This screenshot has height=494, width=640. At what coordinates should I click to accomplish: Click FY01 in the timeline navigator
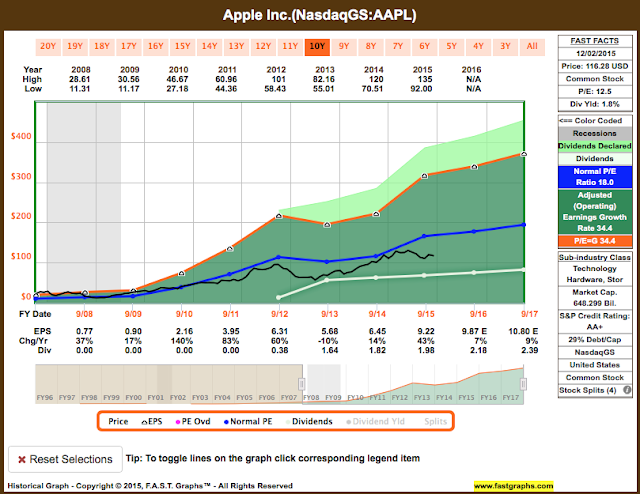156,397
